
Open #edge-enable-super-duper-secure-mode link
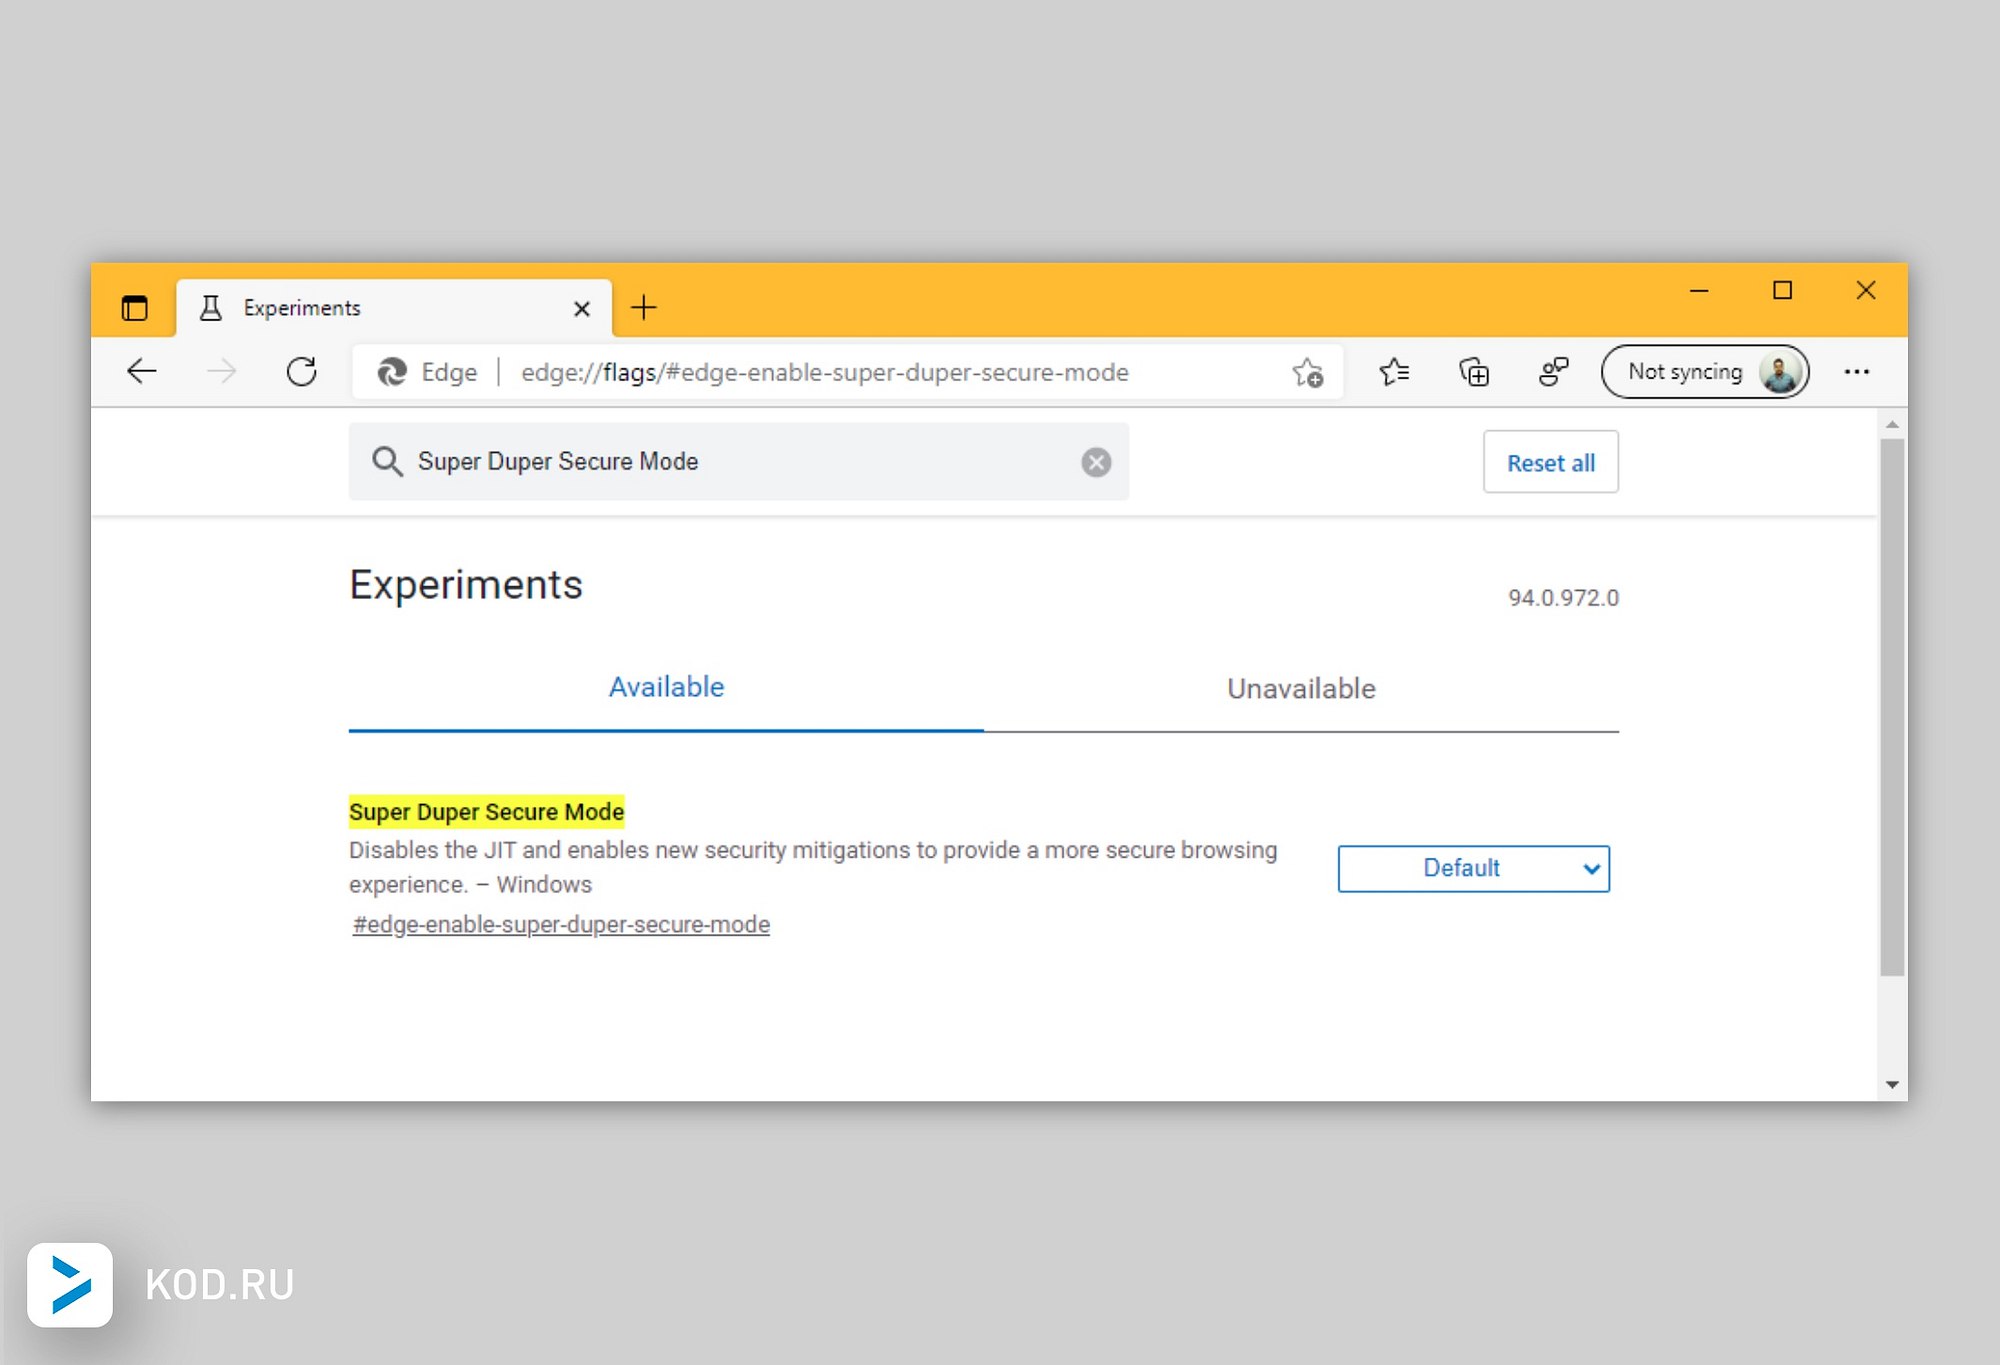coord(561,925)
